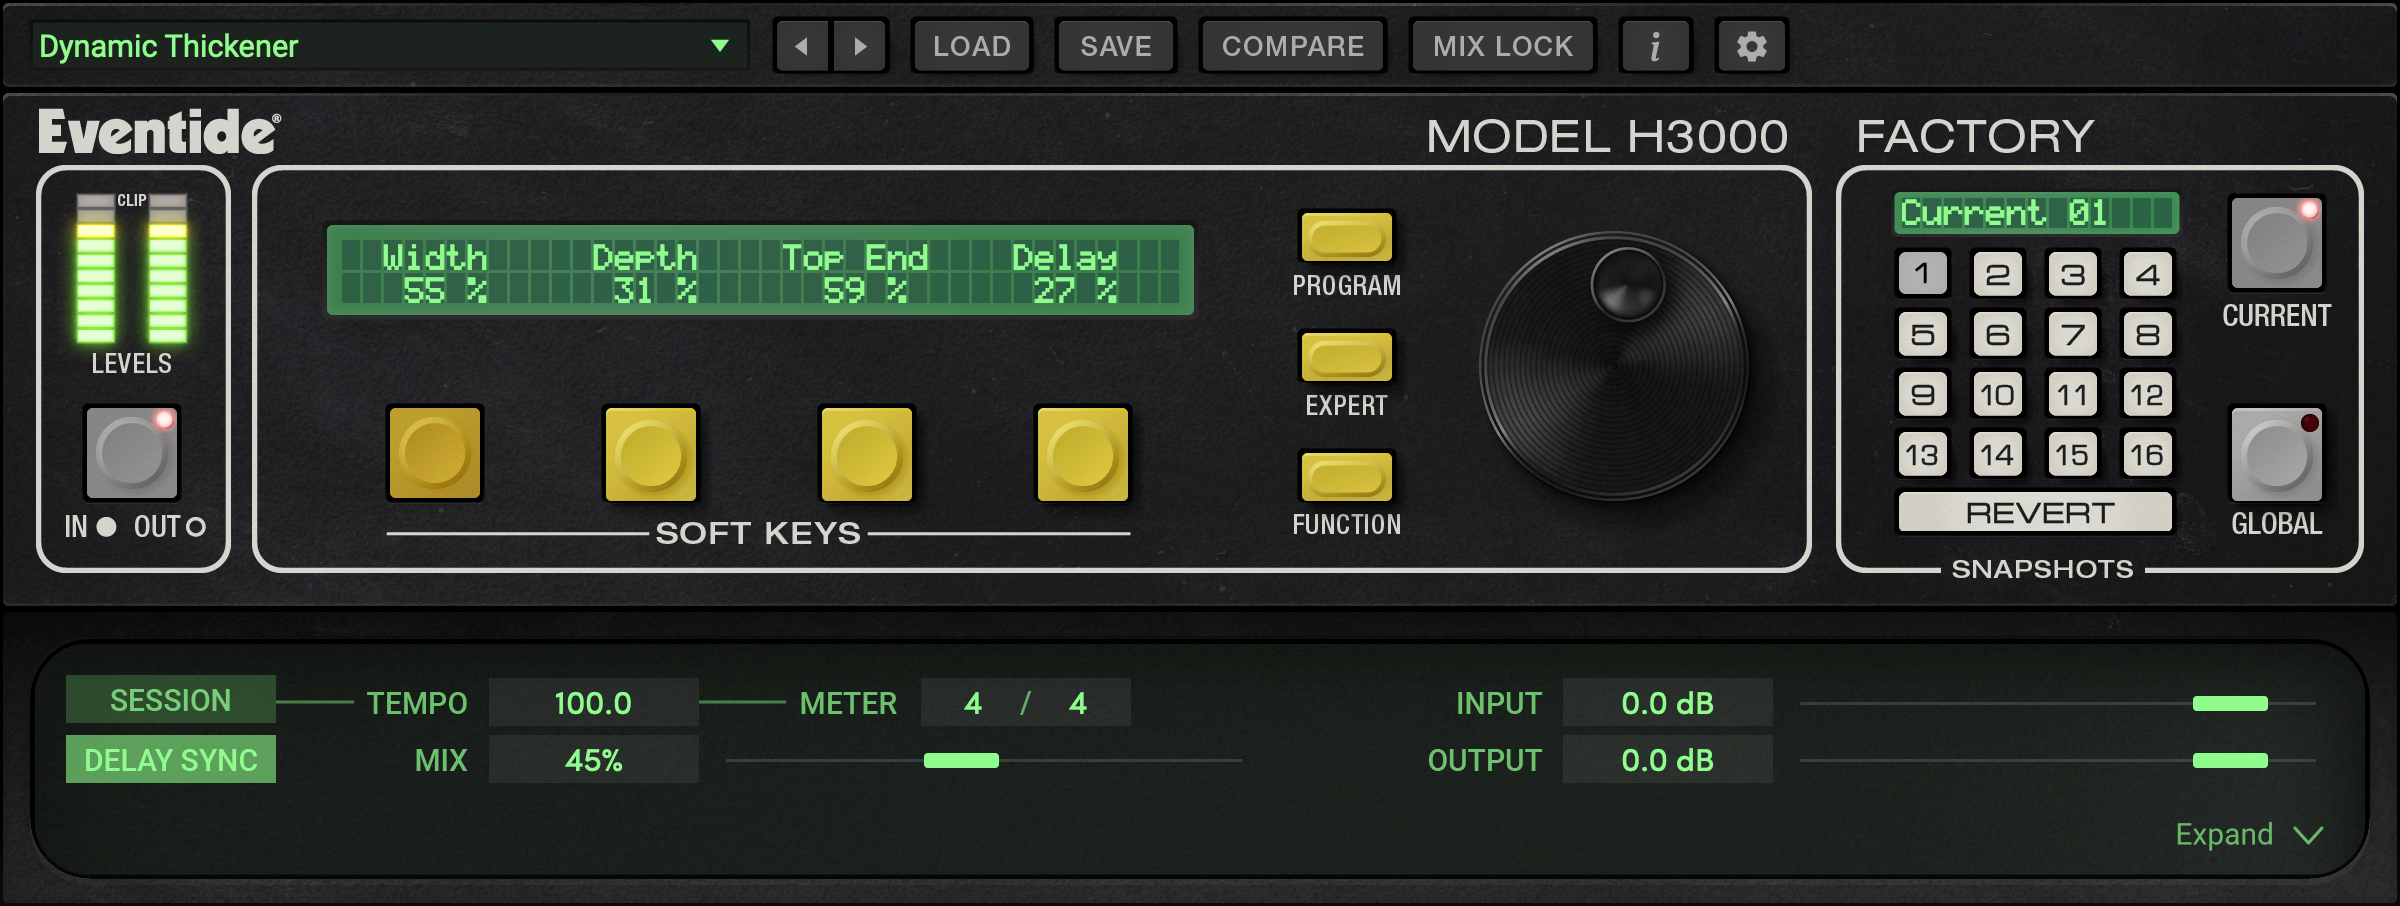The height and width of the screenshot is (906, 2400).
Task: Click the TEMPO value field 100.0
Action: tap(593, 703)
